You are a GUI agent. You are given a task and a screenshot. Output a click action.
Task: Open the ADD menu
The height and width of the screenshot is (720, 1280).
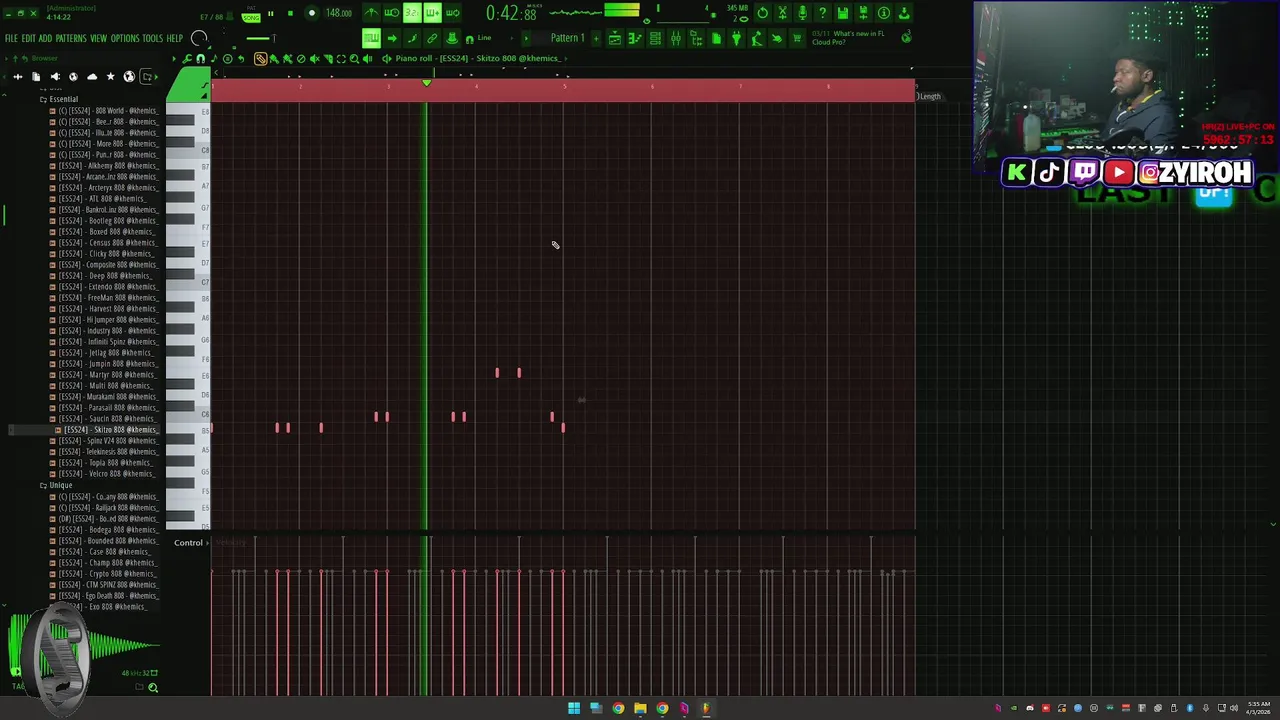pos(45,39)
